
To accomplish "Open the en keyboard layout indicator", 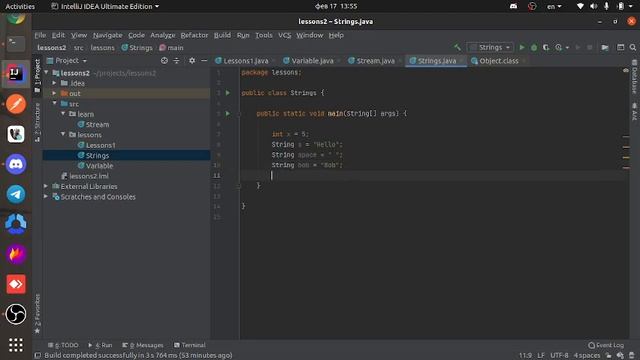I will [x=554, y=7].
